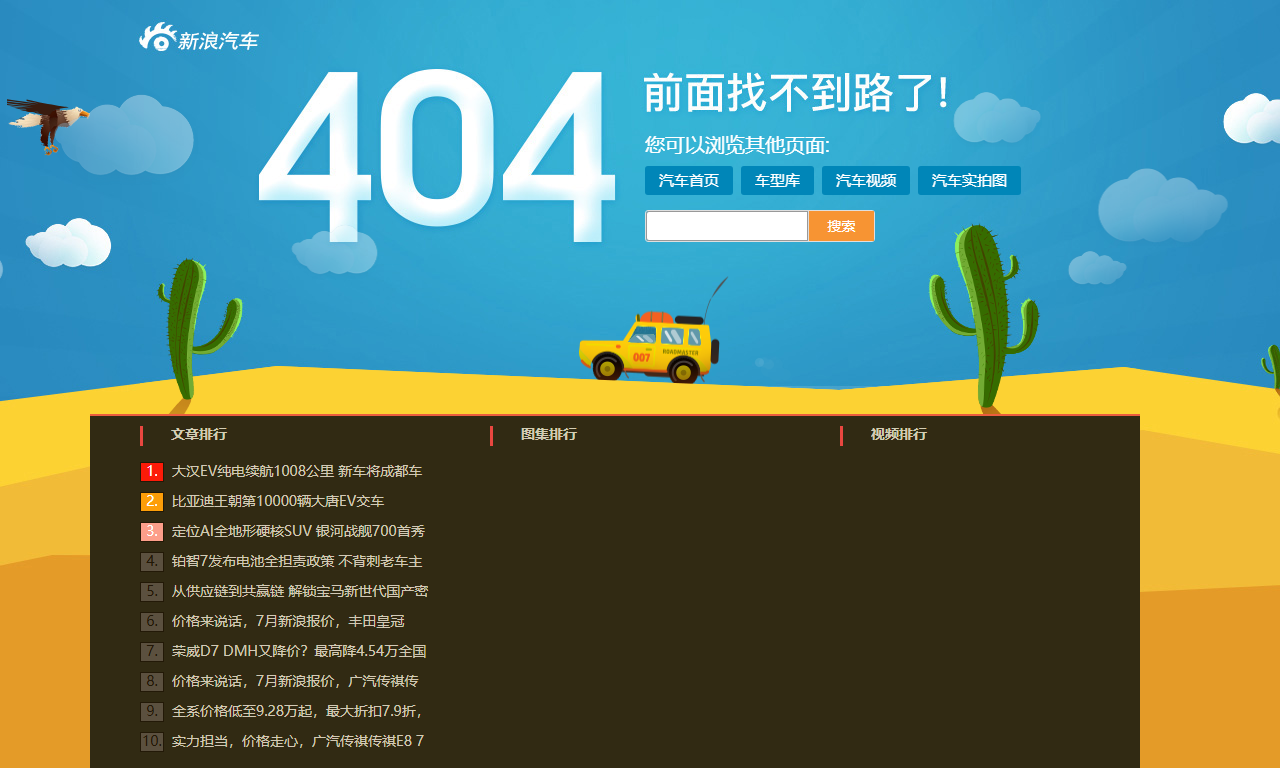The height and width of the screenshot is (768, 1280).
Task: Click the 前面找不到路了! heading
Action: coord(796,93)
